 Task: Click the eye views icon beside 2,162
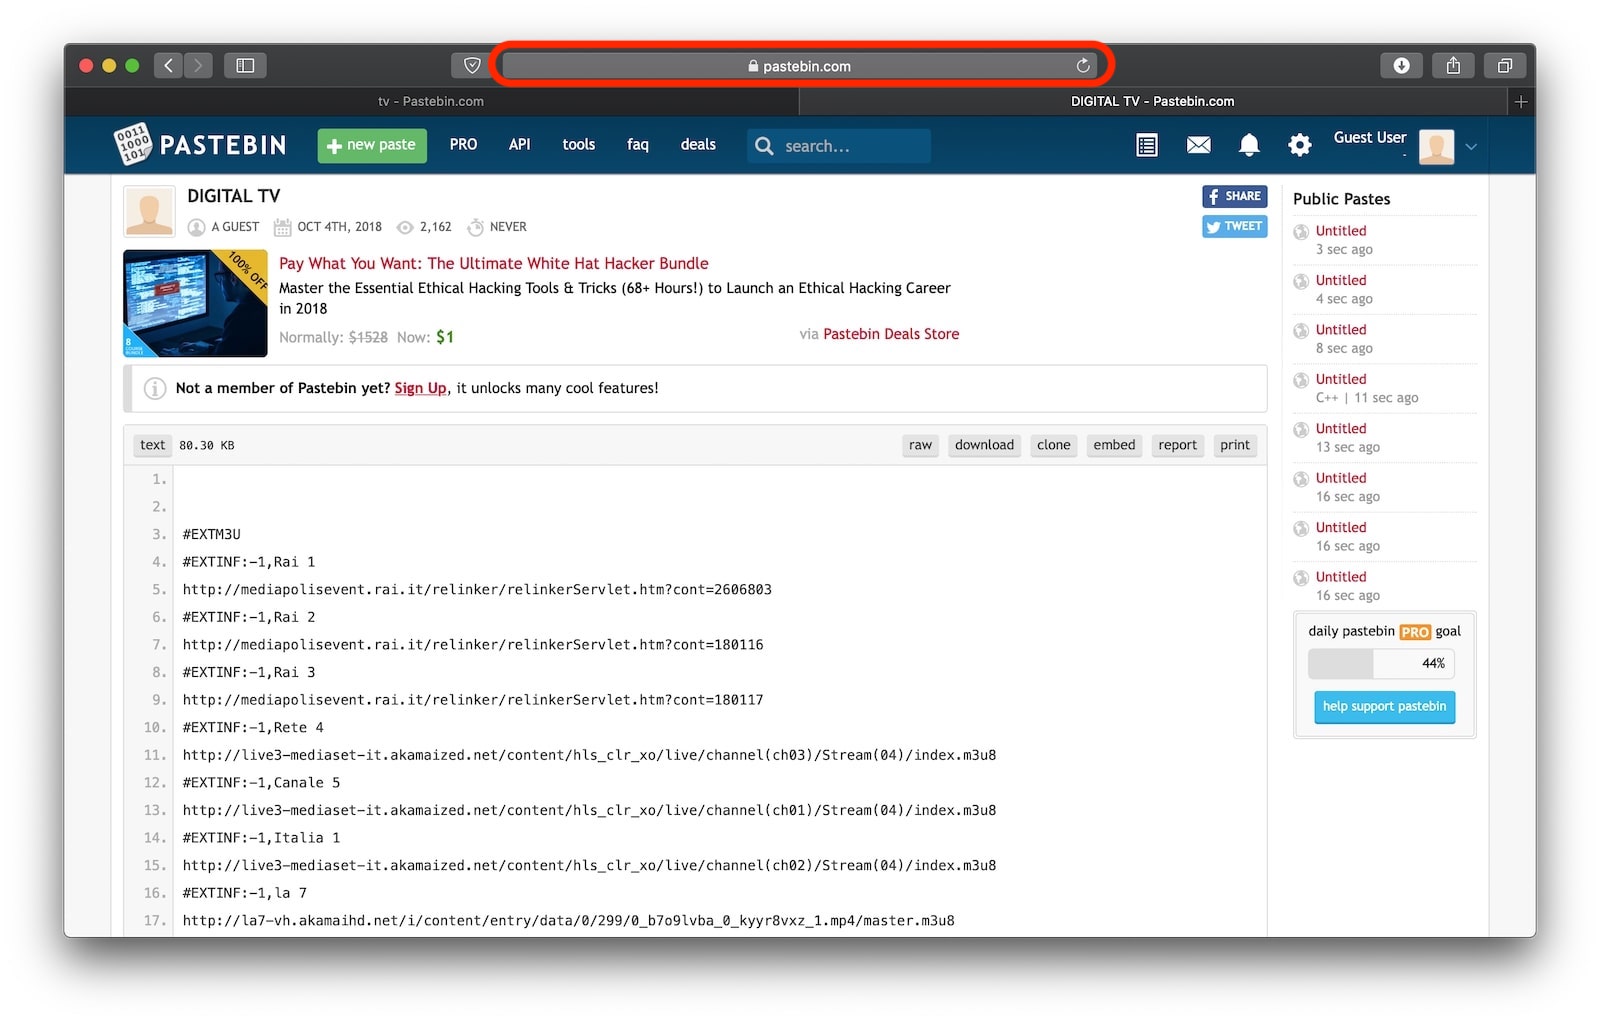click(x=405, y=228)
